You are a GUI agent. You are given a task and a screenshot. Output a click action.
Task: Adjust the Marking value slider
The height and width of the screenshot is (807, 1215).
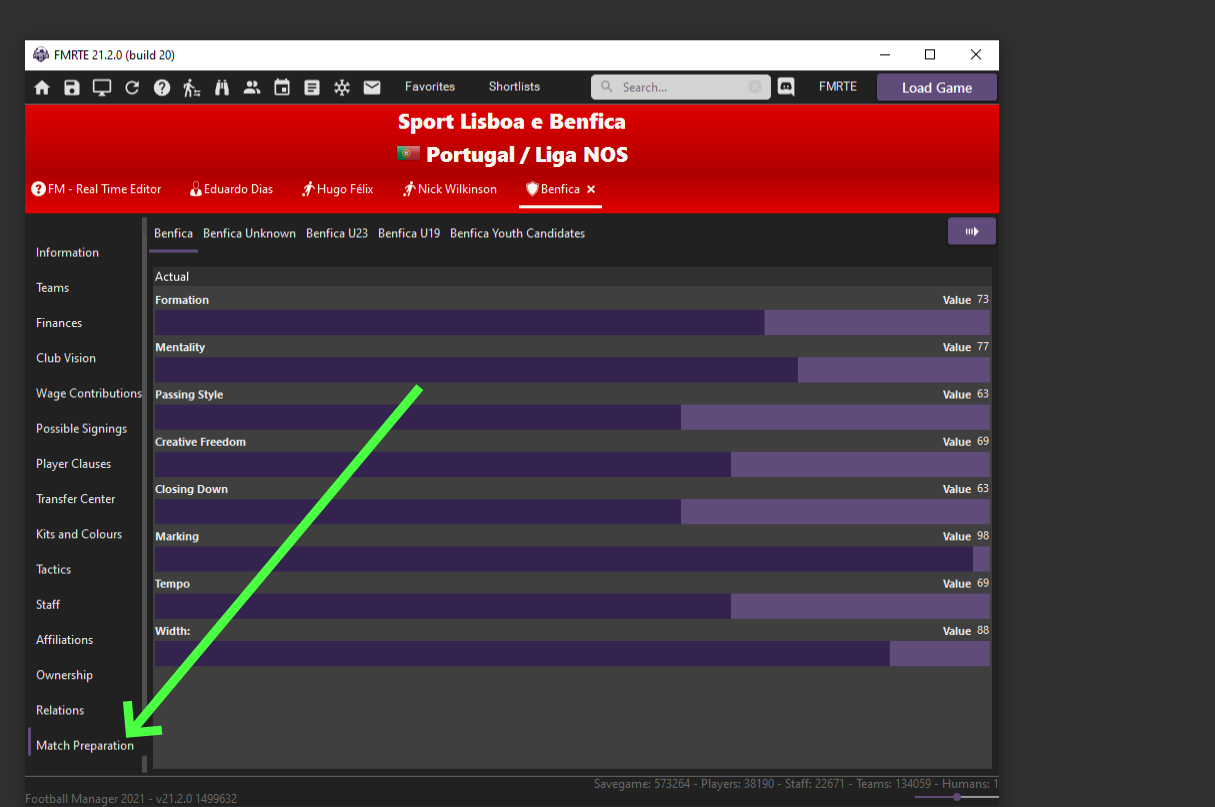coord(572,559)
